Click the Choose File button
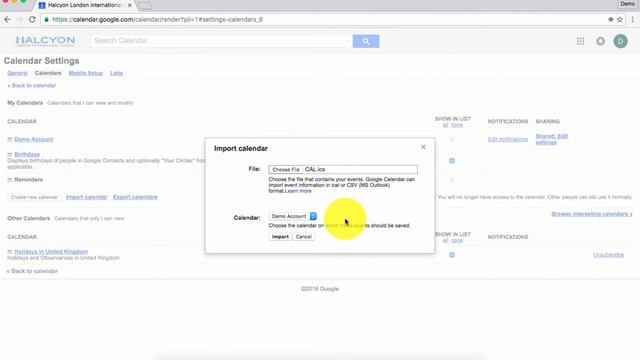Viewport: 640px width, 360px height. (x=286, y=169)
